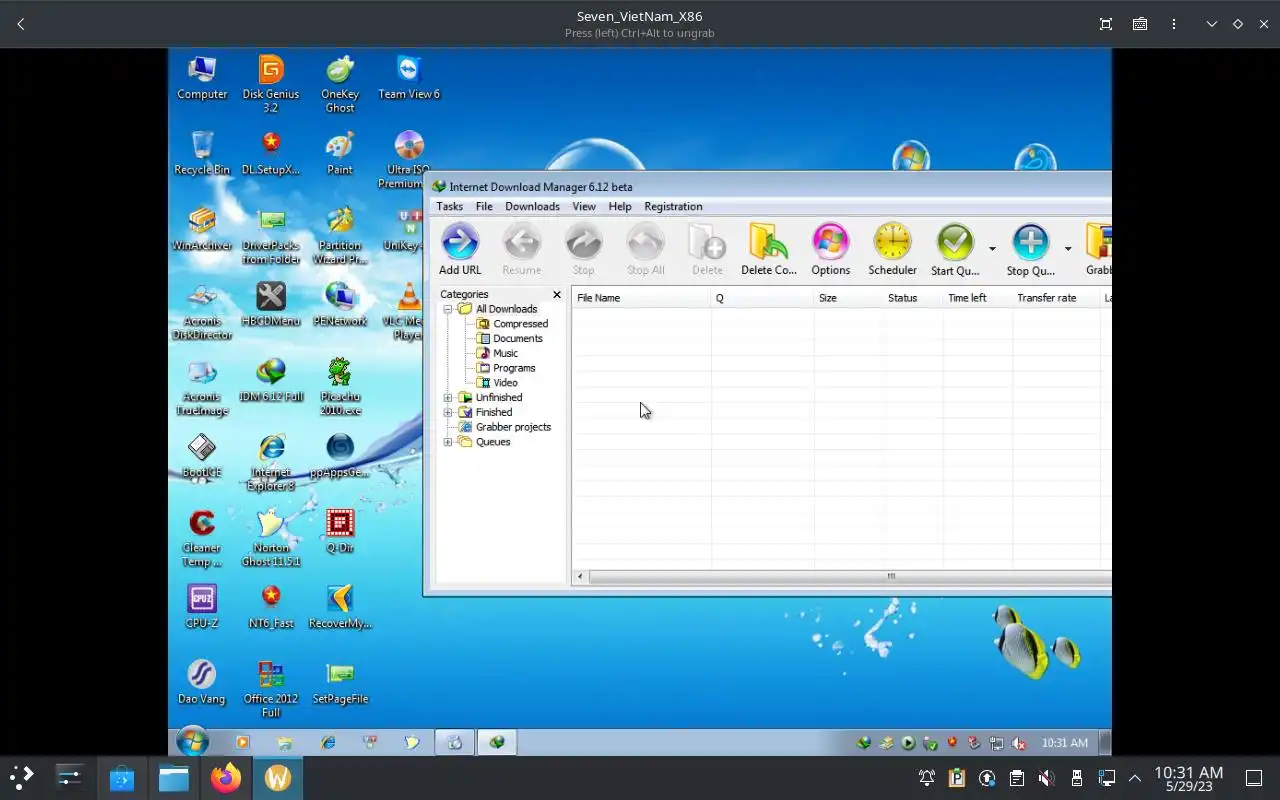Open the Scheduler clock icon
Screen dimensions: 1280x800
[892, 249]
